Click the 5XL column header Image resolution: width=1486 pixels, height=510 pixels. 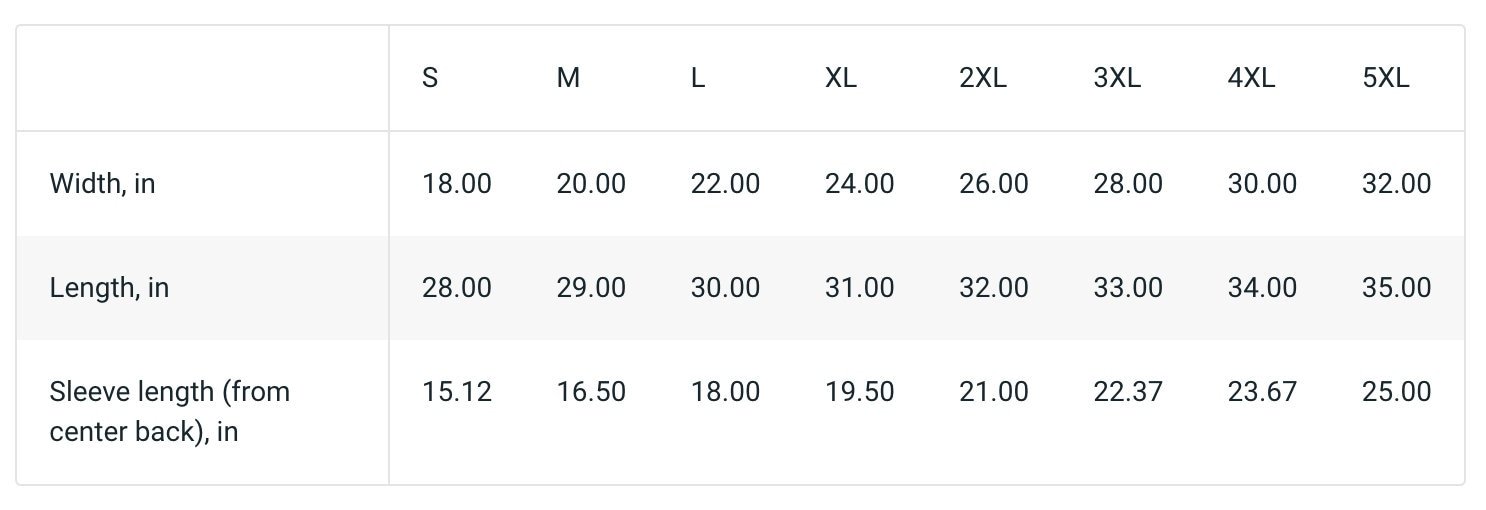click(1386, 78)
